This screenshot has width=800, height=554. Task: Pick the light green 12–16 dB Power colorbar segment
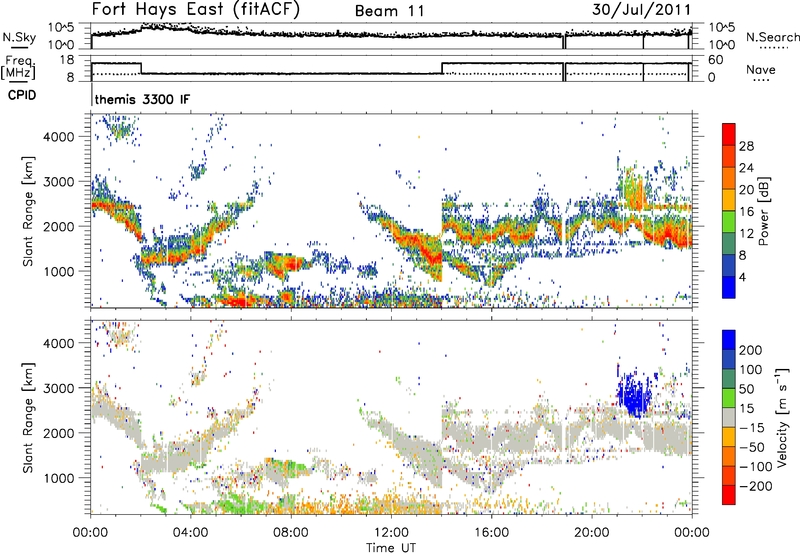[x=729, y=222]
